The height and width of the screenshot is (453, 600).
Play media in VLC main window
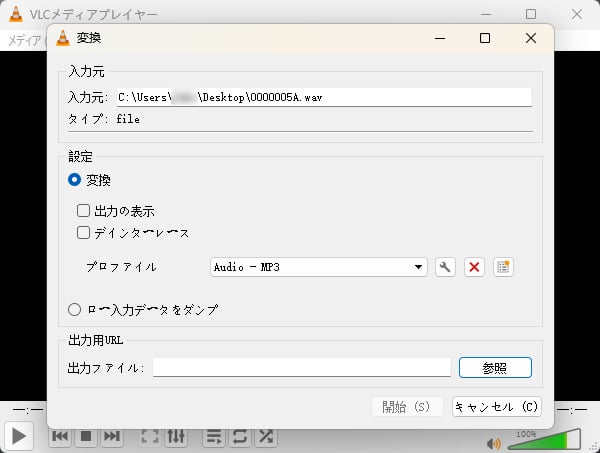tap(18, 436)
